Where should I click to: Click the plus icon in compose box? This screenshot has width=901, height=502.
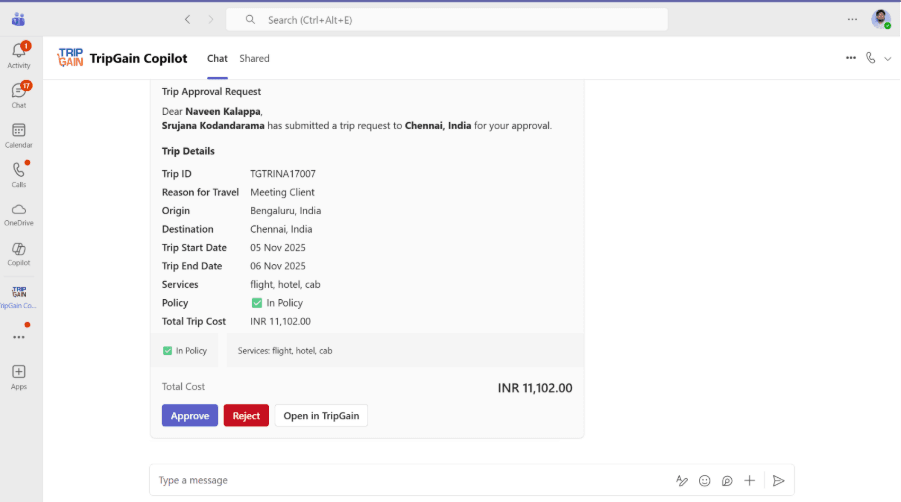[749, 481]
